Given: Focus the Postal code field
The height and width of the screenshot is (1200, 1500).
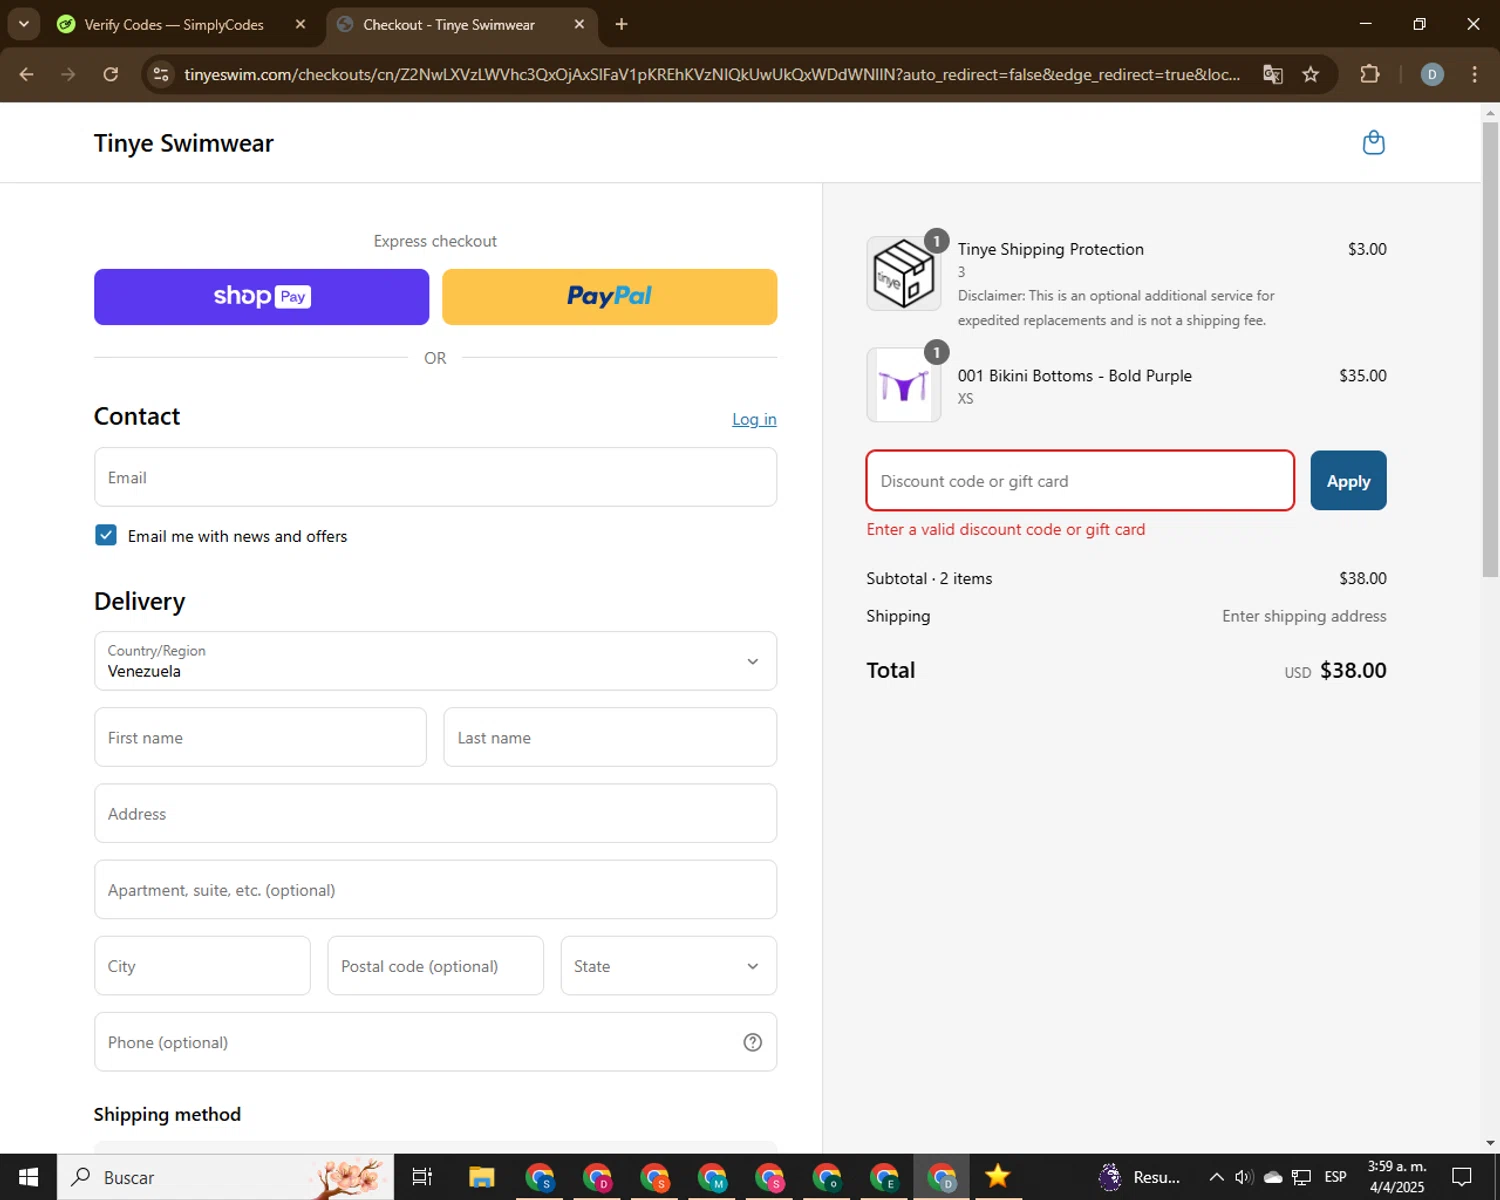Looking at the screenshot, I should 435,966.
